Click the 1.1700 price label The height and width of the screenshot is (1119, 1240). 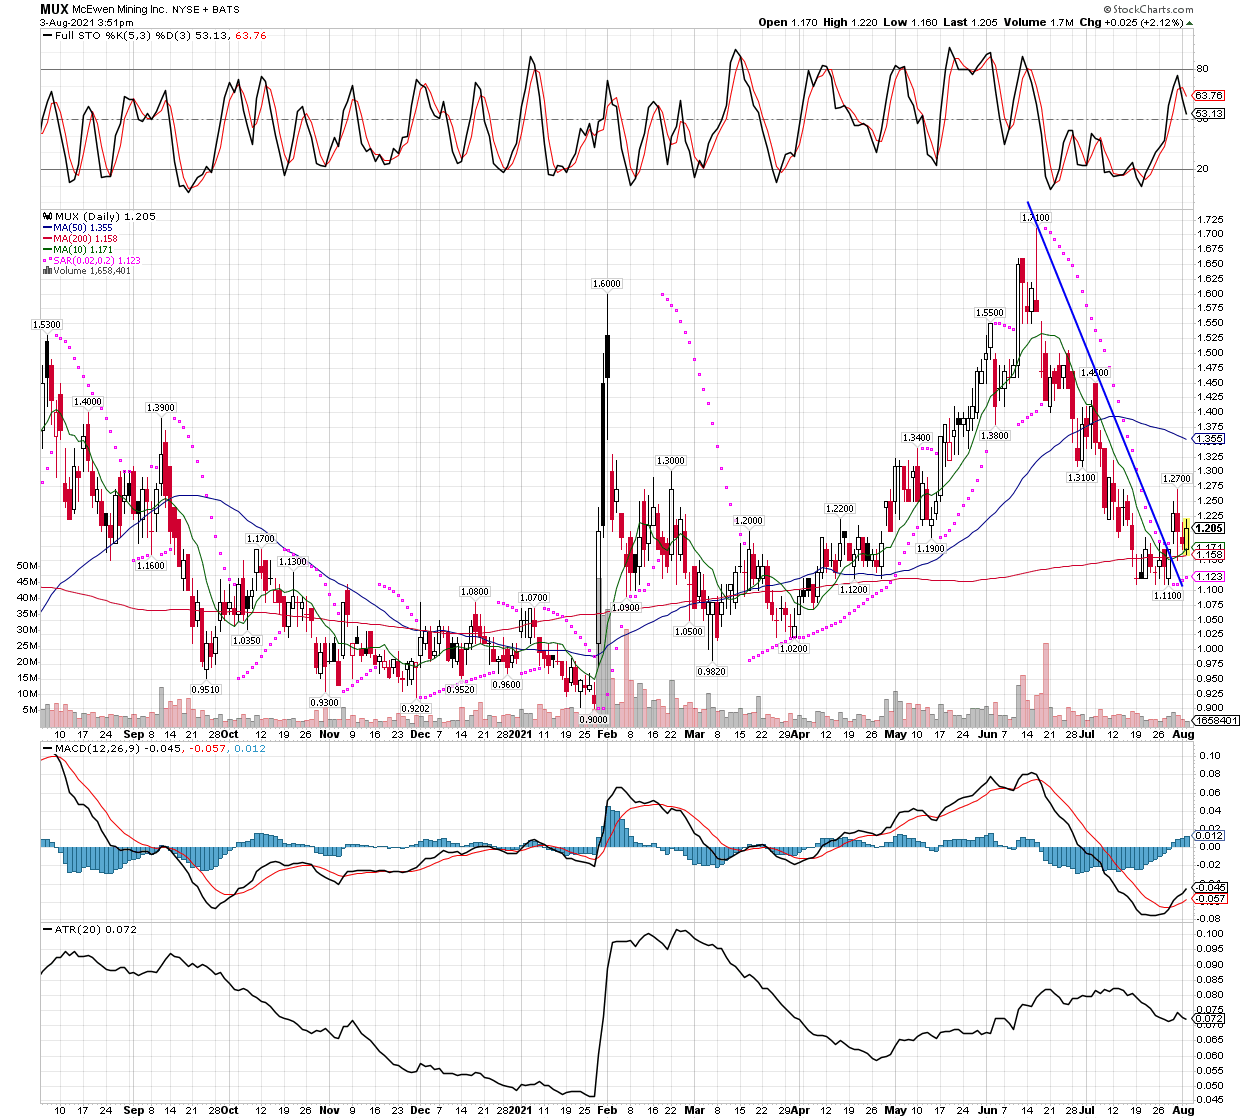(x=260, y=539)
